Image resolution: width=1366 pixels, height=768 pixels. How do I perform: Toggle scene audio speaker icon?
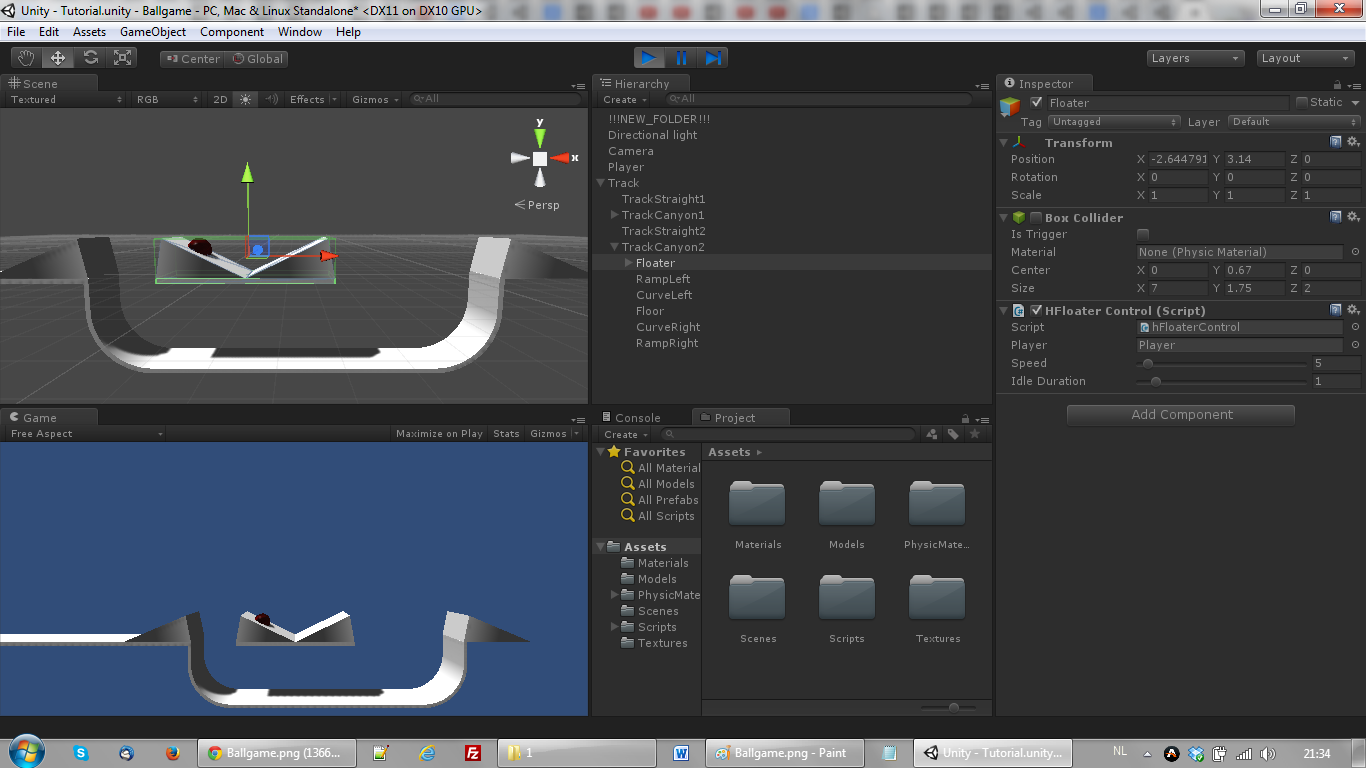coord(270,99)
